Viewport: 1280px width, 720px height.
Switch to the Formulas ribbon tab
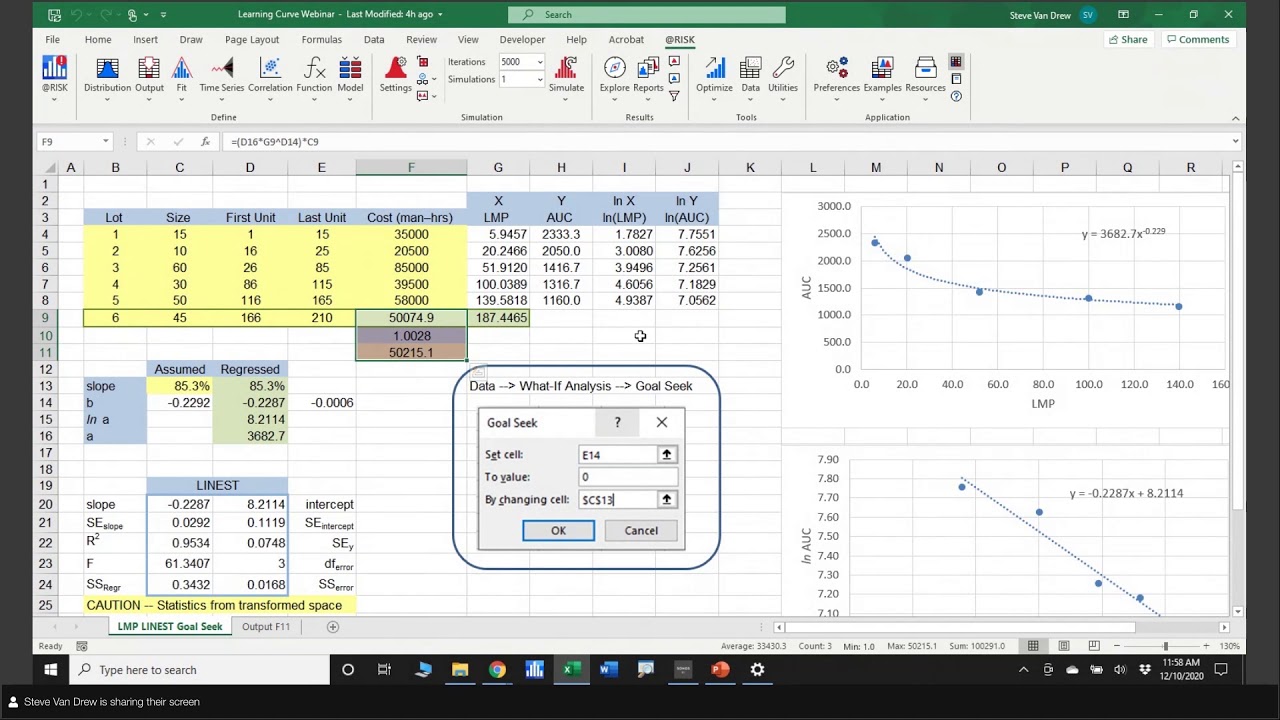(322, 40)
